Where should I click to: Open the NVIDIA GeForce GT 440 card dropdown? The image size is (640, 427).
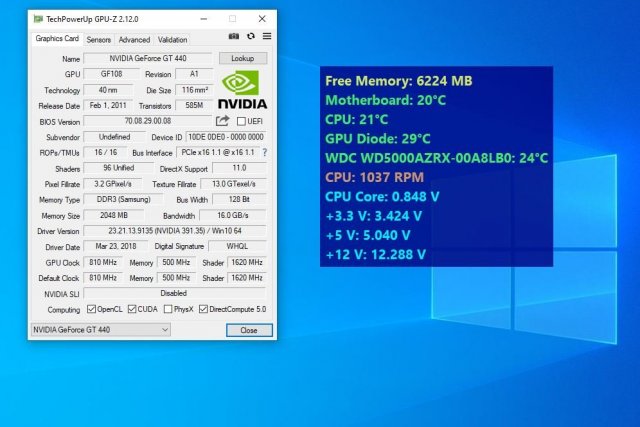101,329
